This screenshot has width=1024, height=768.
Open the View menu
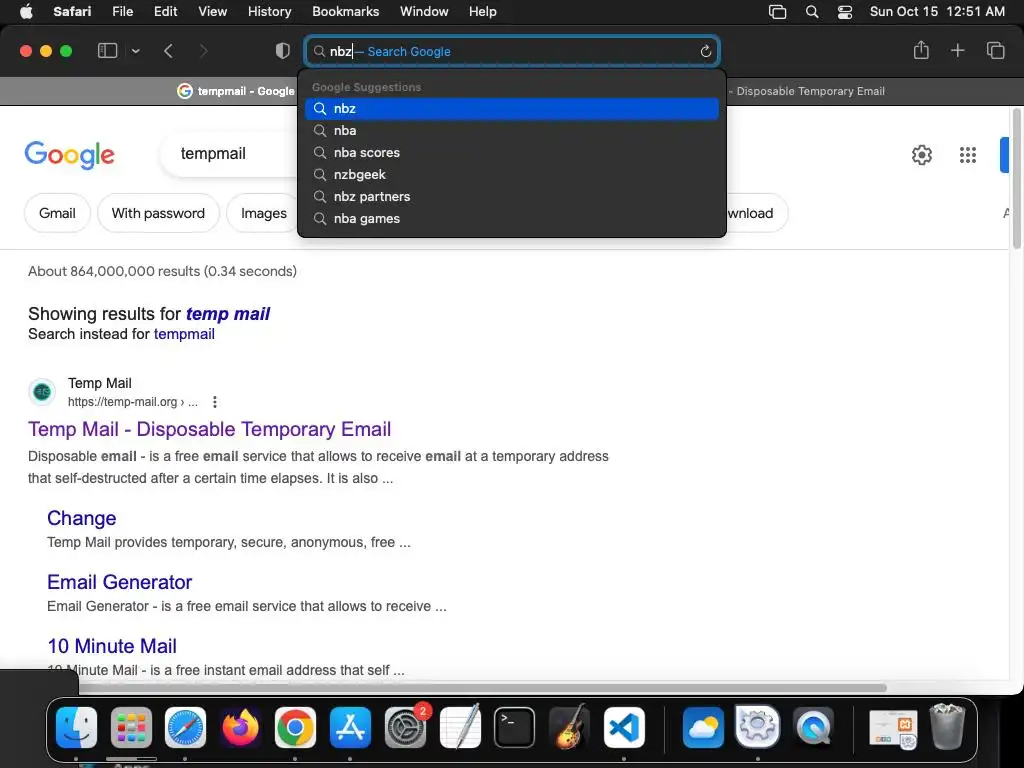click(212, 11)
